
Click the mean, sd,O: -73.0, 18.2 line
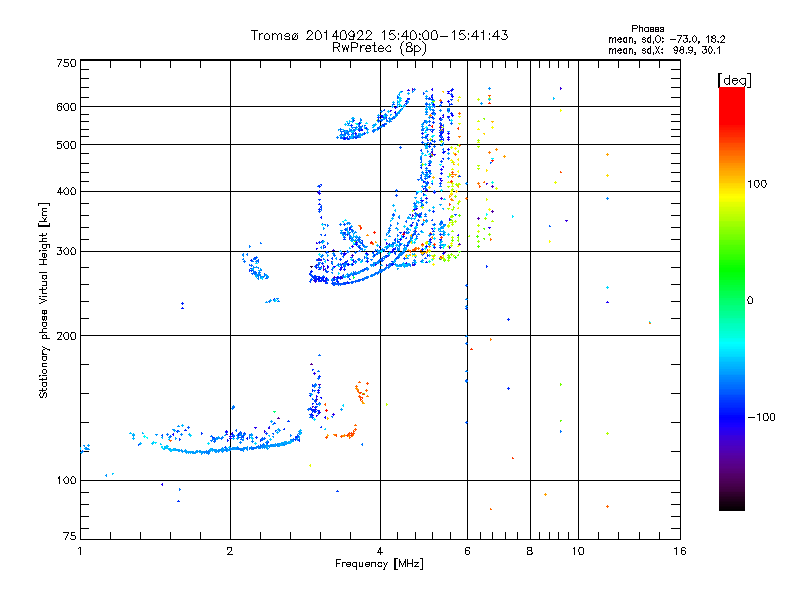pos(666,40)
